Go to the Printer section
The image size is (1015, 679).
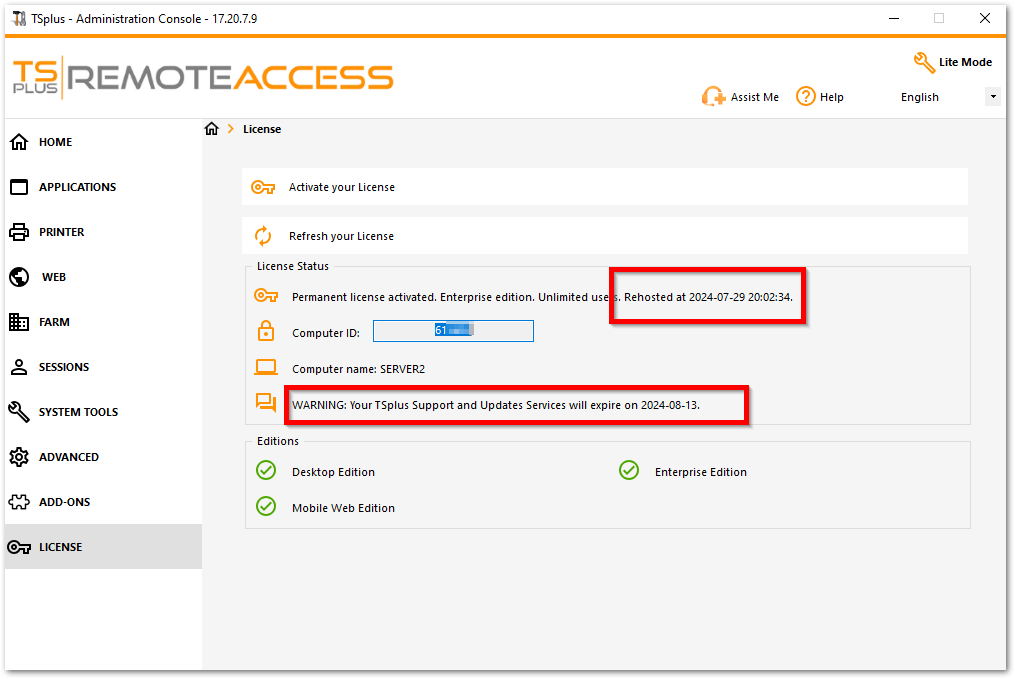click(x=61, y=232)
